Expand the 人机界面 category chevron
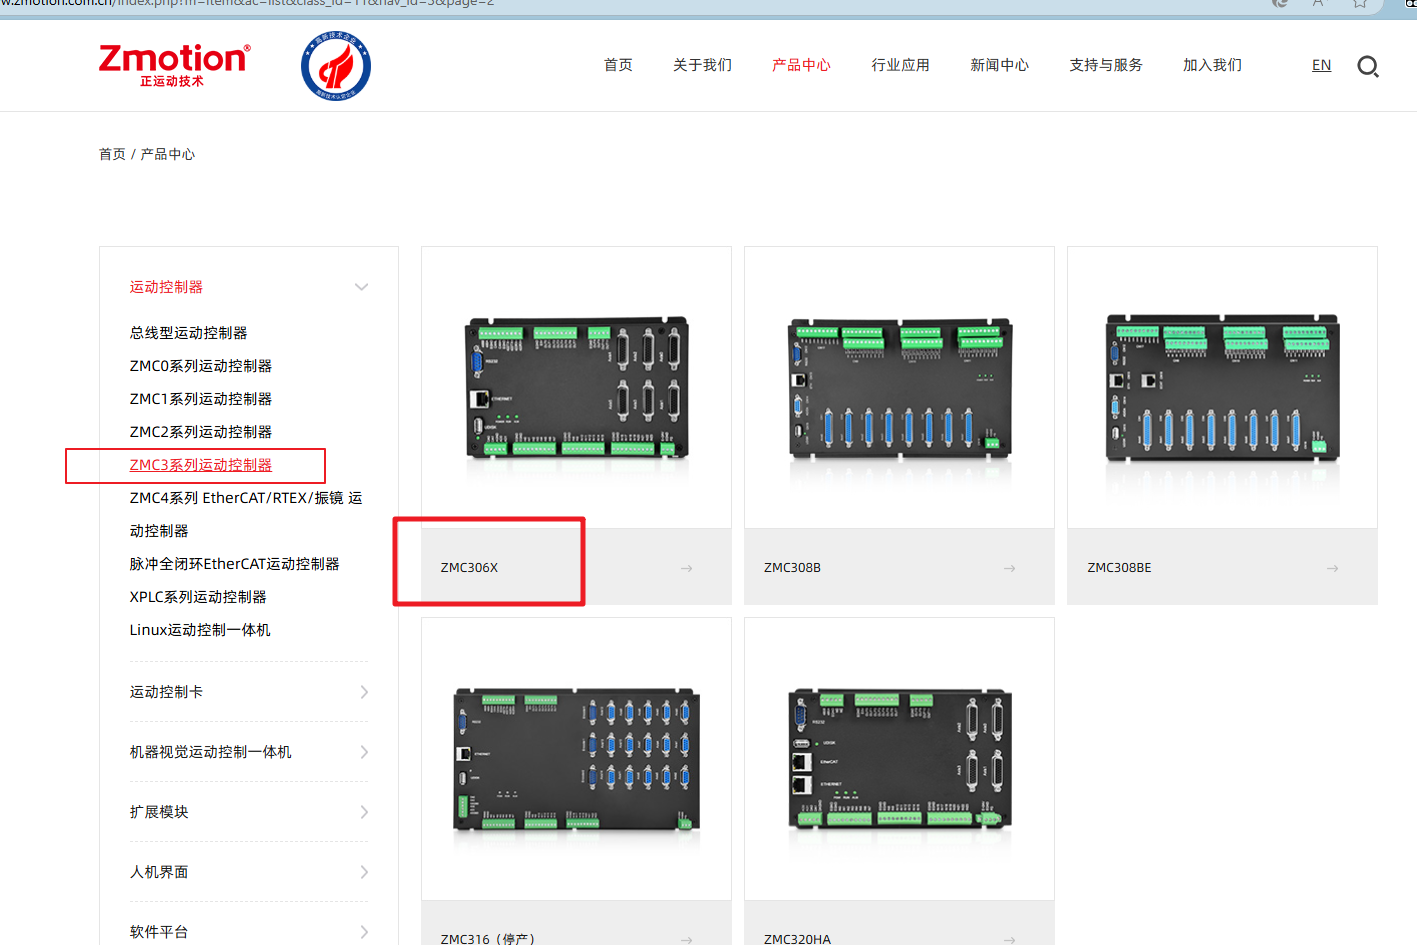 coord(364,872)
